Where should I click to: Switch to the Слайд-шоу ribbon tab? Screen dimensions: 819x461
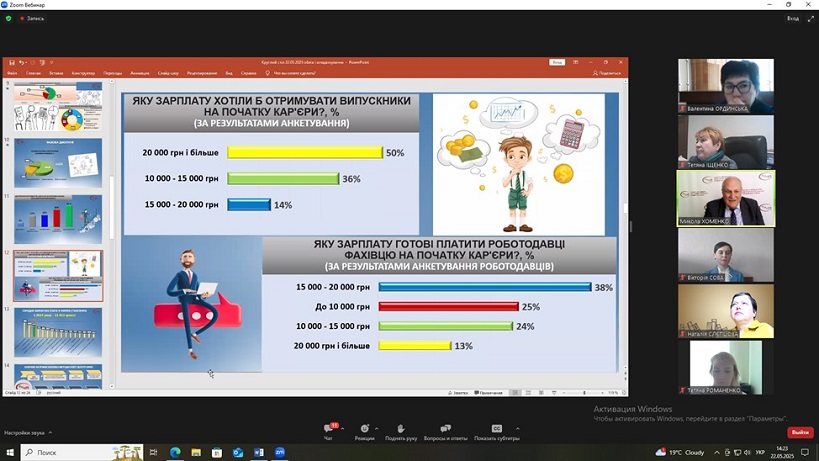click(x=168, y=73)
